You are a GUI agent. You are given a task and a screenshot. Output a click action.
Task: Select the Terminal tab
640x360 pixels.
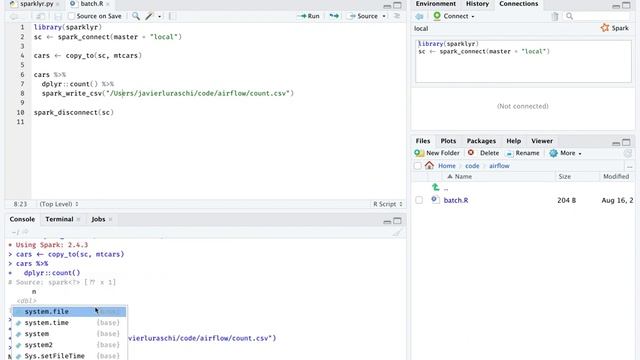59,219
